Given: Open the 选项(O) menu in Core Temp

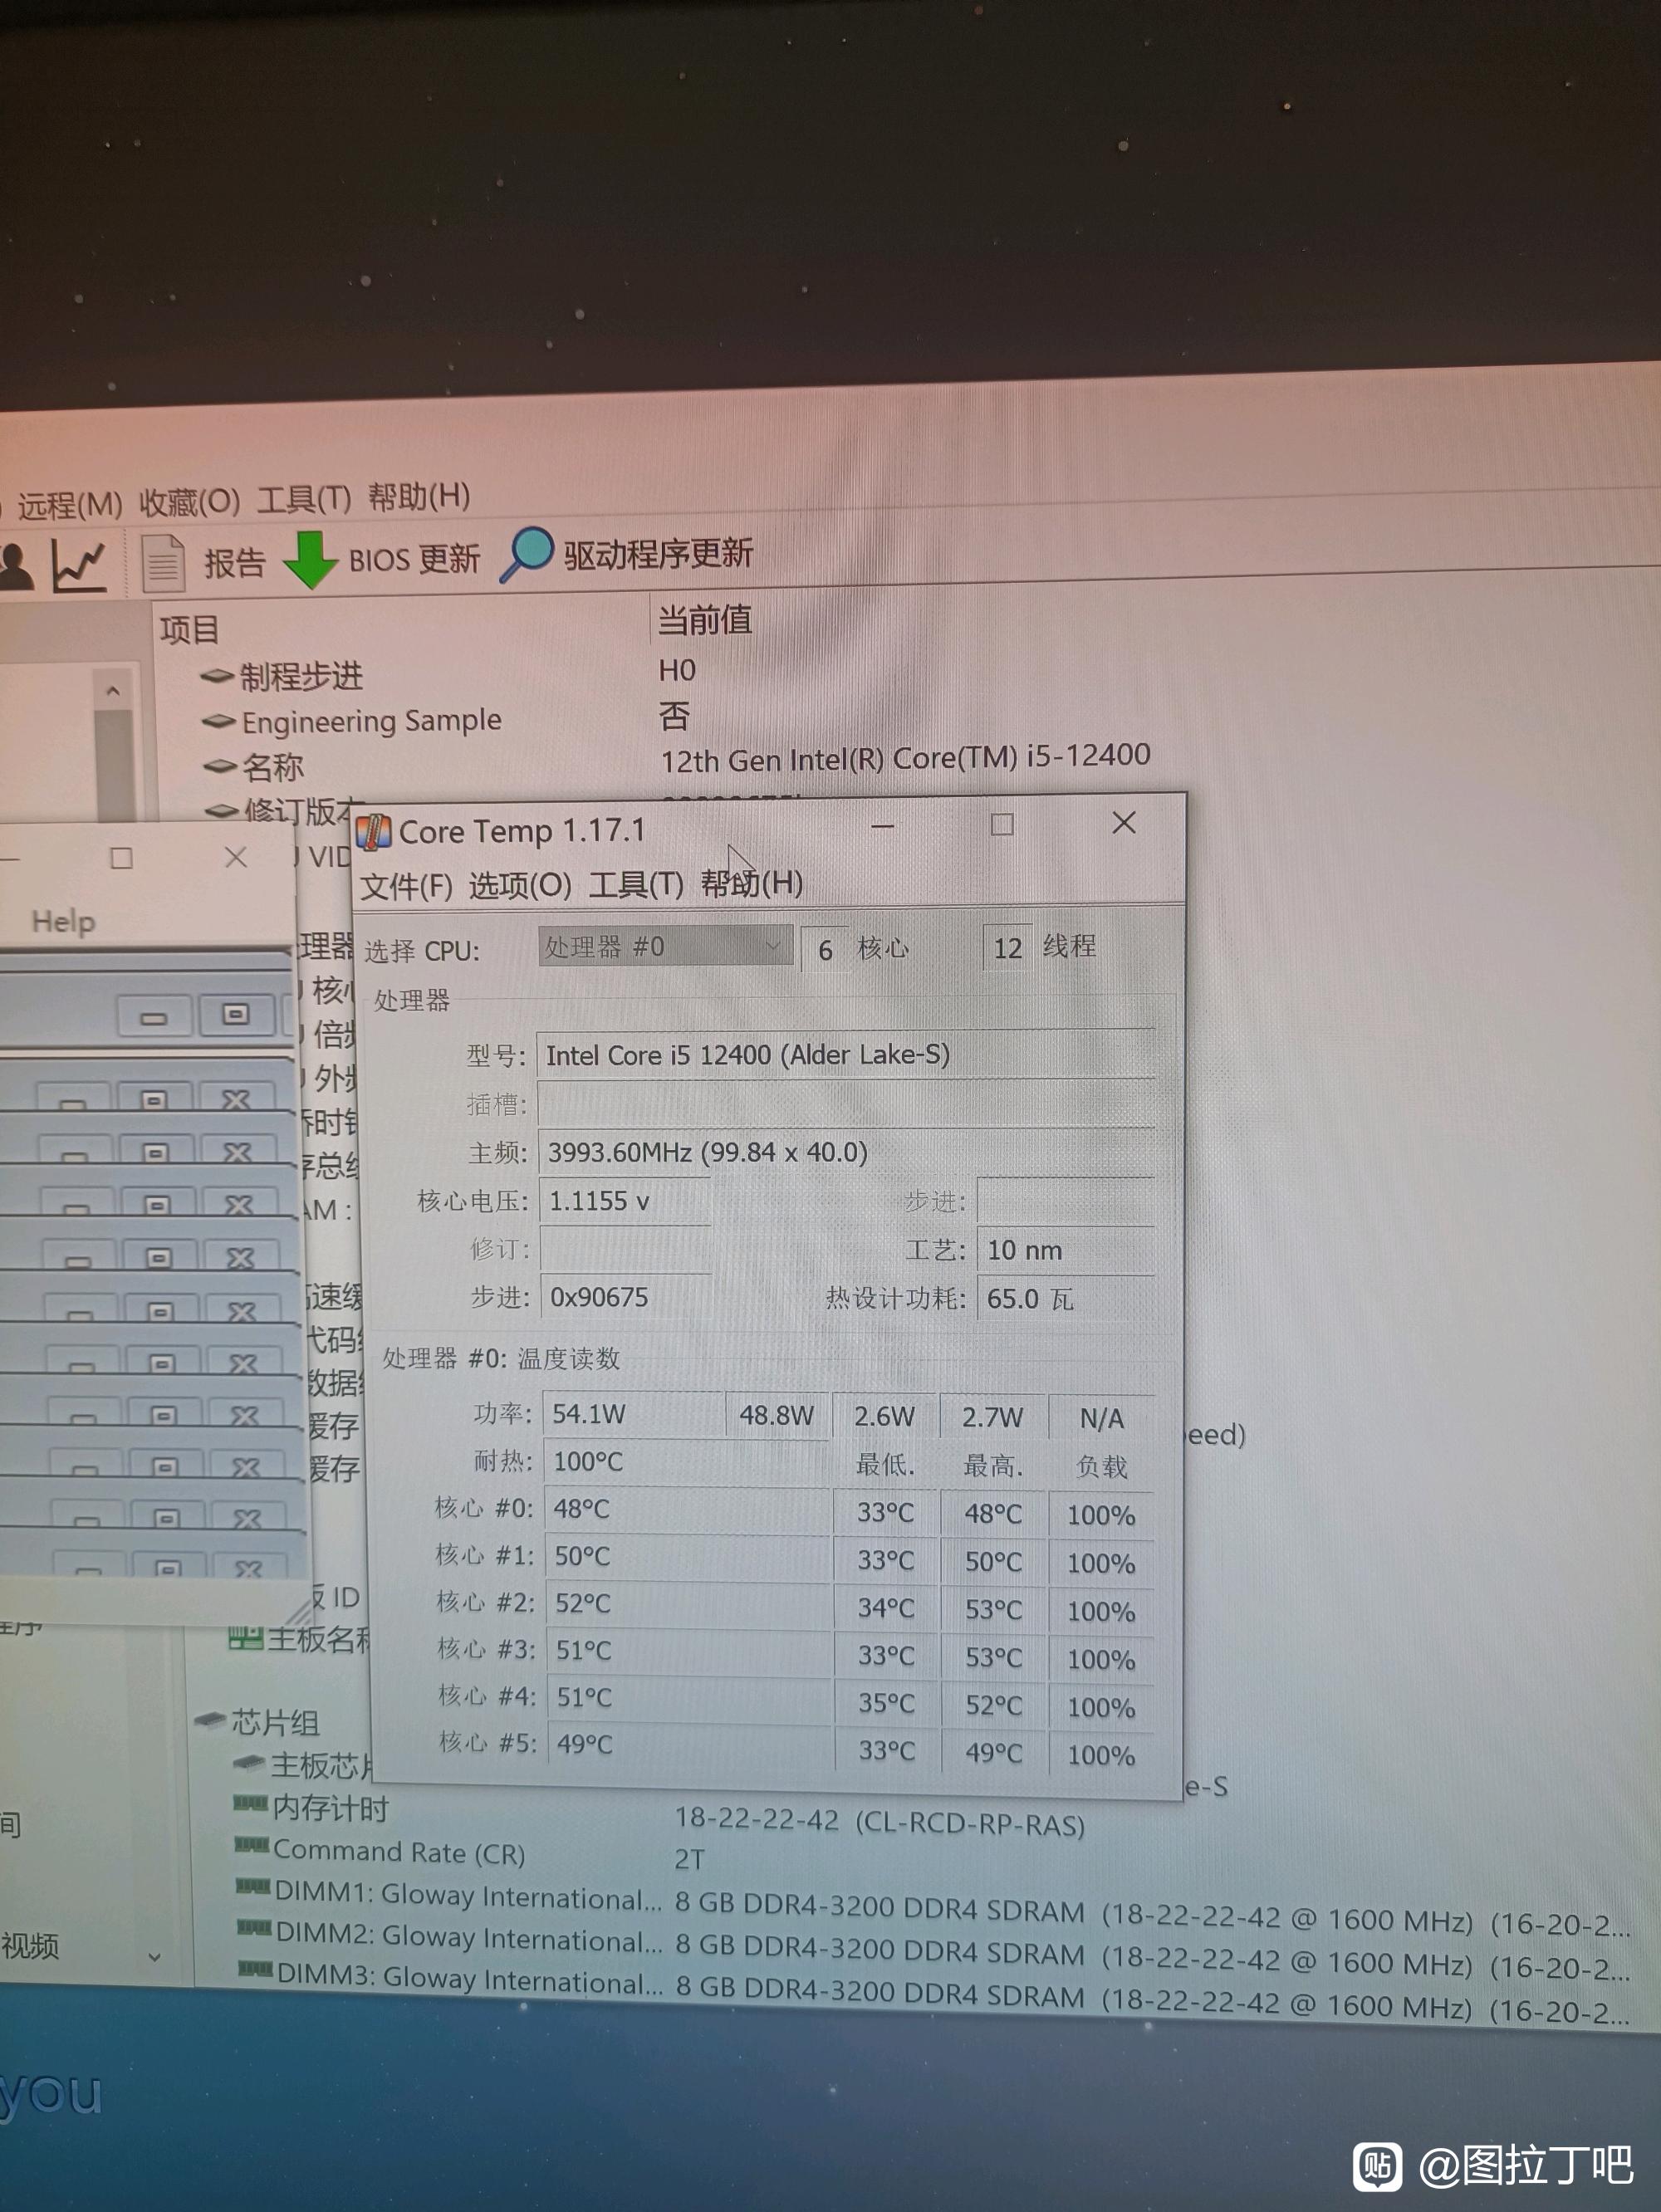Looking at the screenshot, I should [x=520, y=884].
